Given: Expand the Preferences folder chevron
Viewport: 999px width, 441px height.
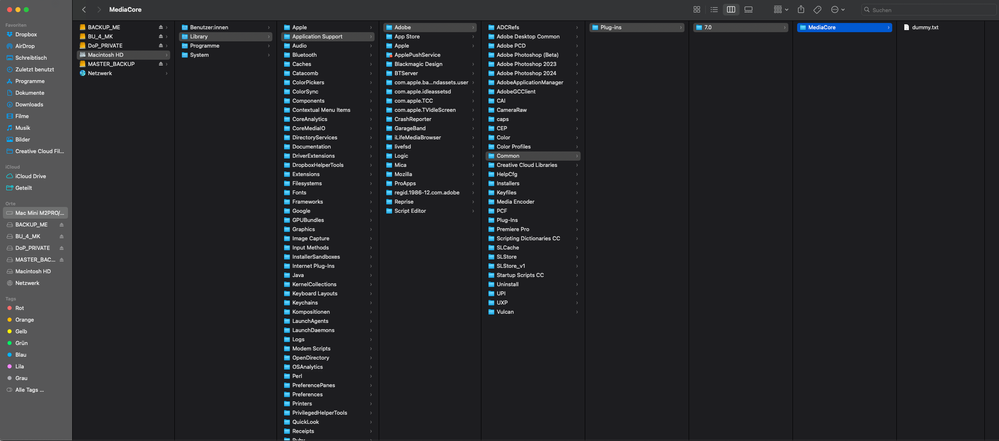Looking at the screenshot, I should pyautogui.click(x=371, y=394).
